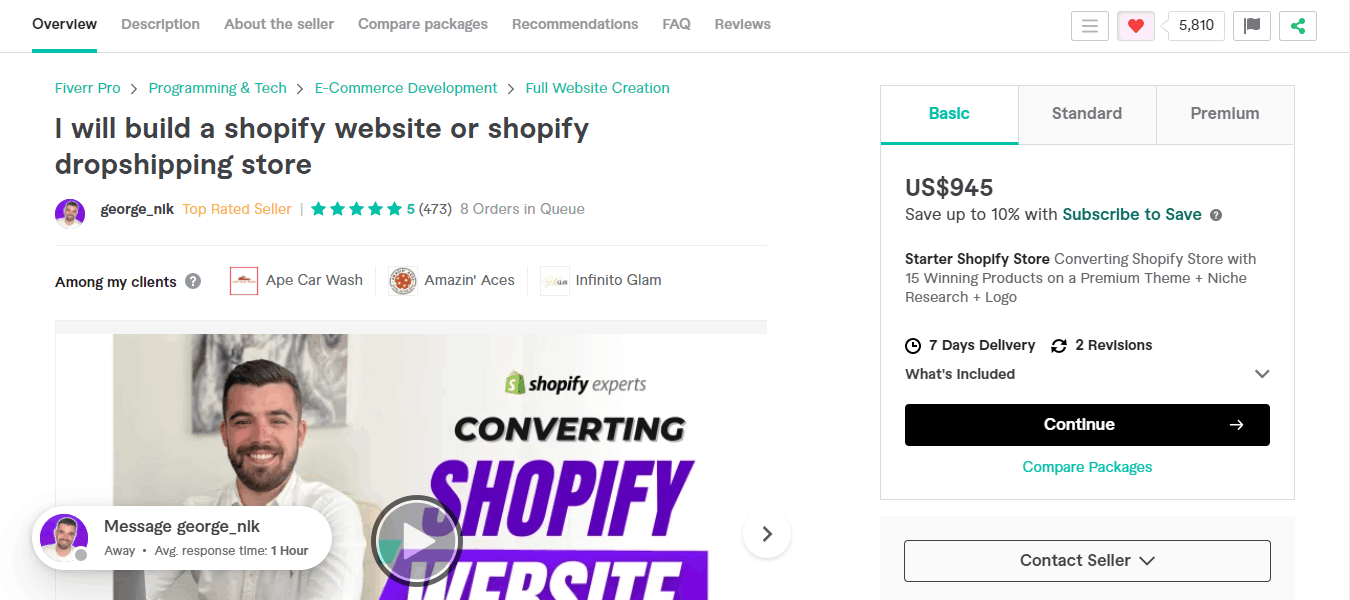
Task: Select the Amazin' Aces client logo
Action: (x=402, y=280)
